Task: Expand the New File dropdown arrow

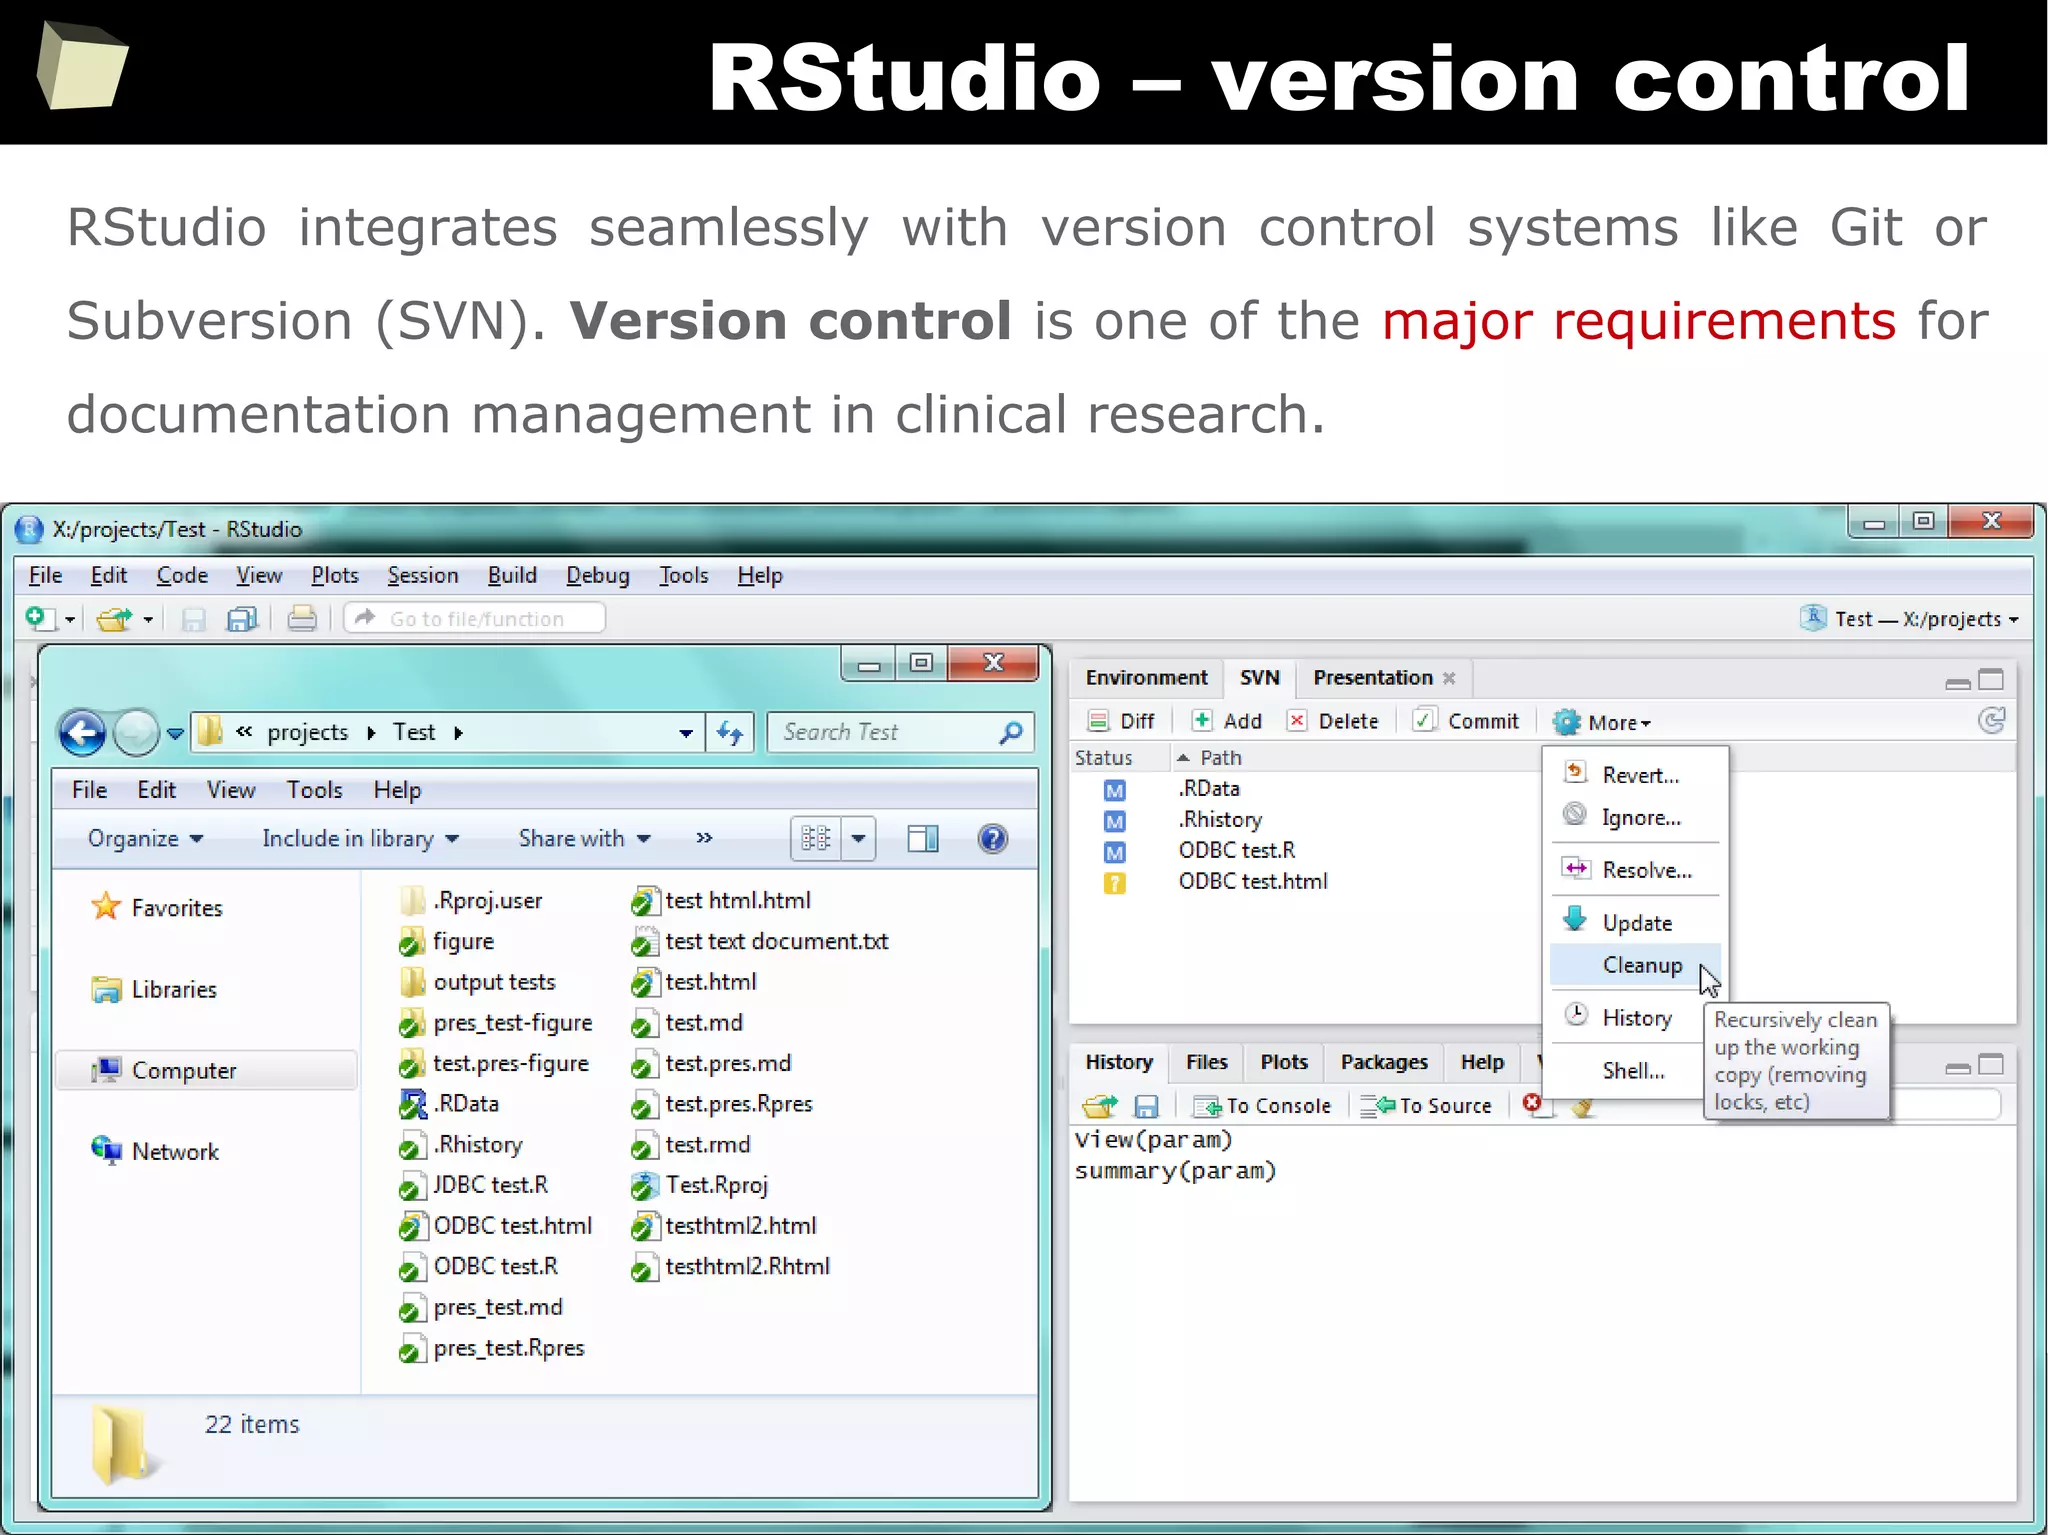Action: point(70,620)
